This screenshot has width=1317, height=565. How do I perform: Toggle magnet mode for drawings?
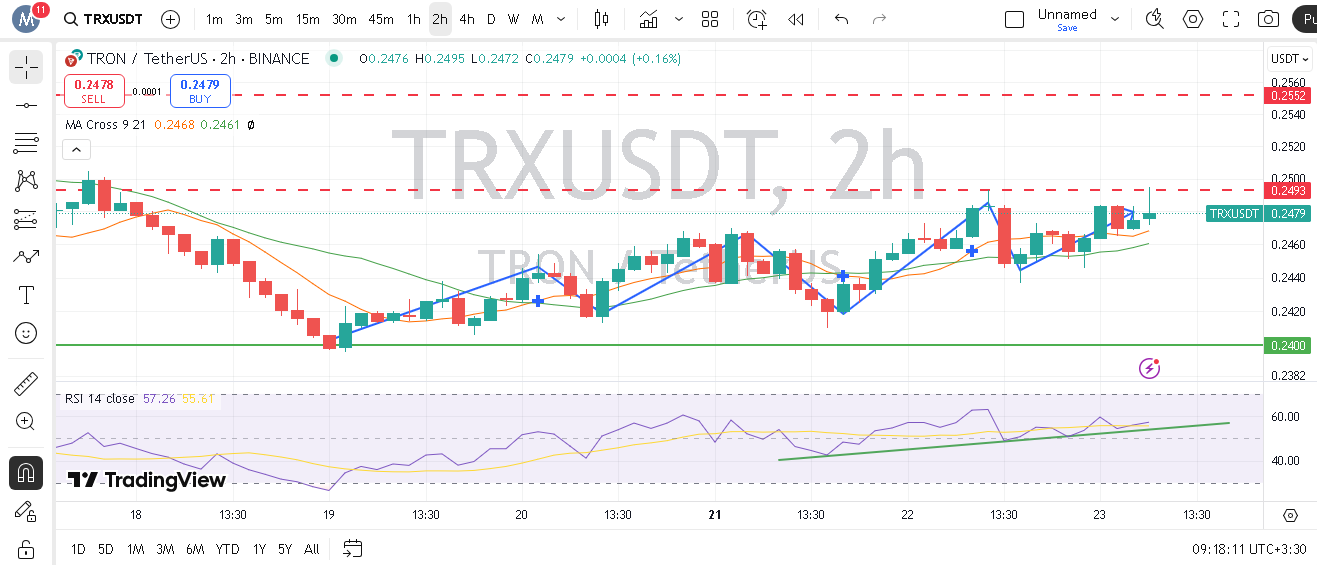pos(26,473)
